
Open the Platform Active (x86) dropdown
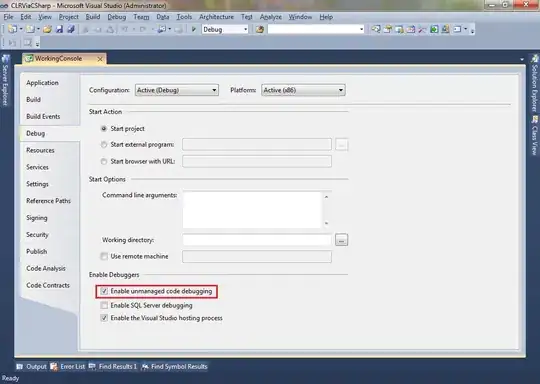click(x=303, y=90)
